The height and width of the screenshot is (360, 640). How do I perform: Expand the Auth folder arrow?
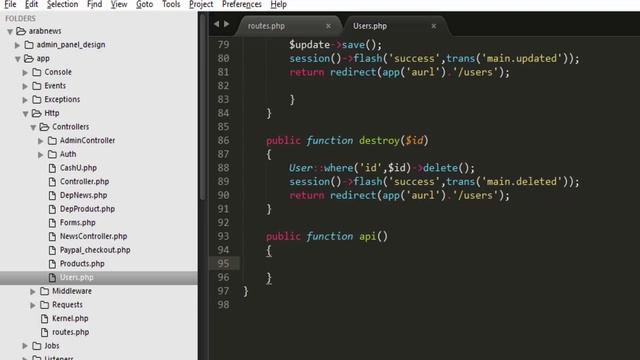click(x=40, y=155)
